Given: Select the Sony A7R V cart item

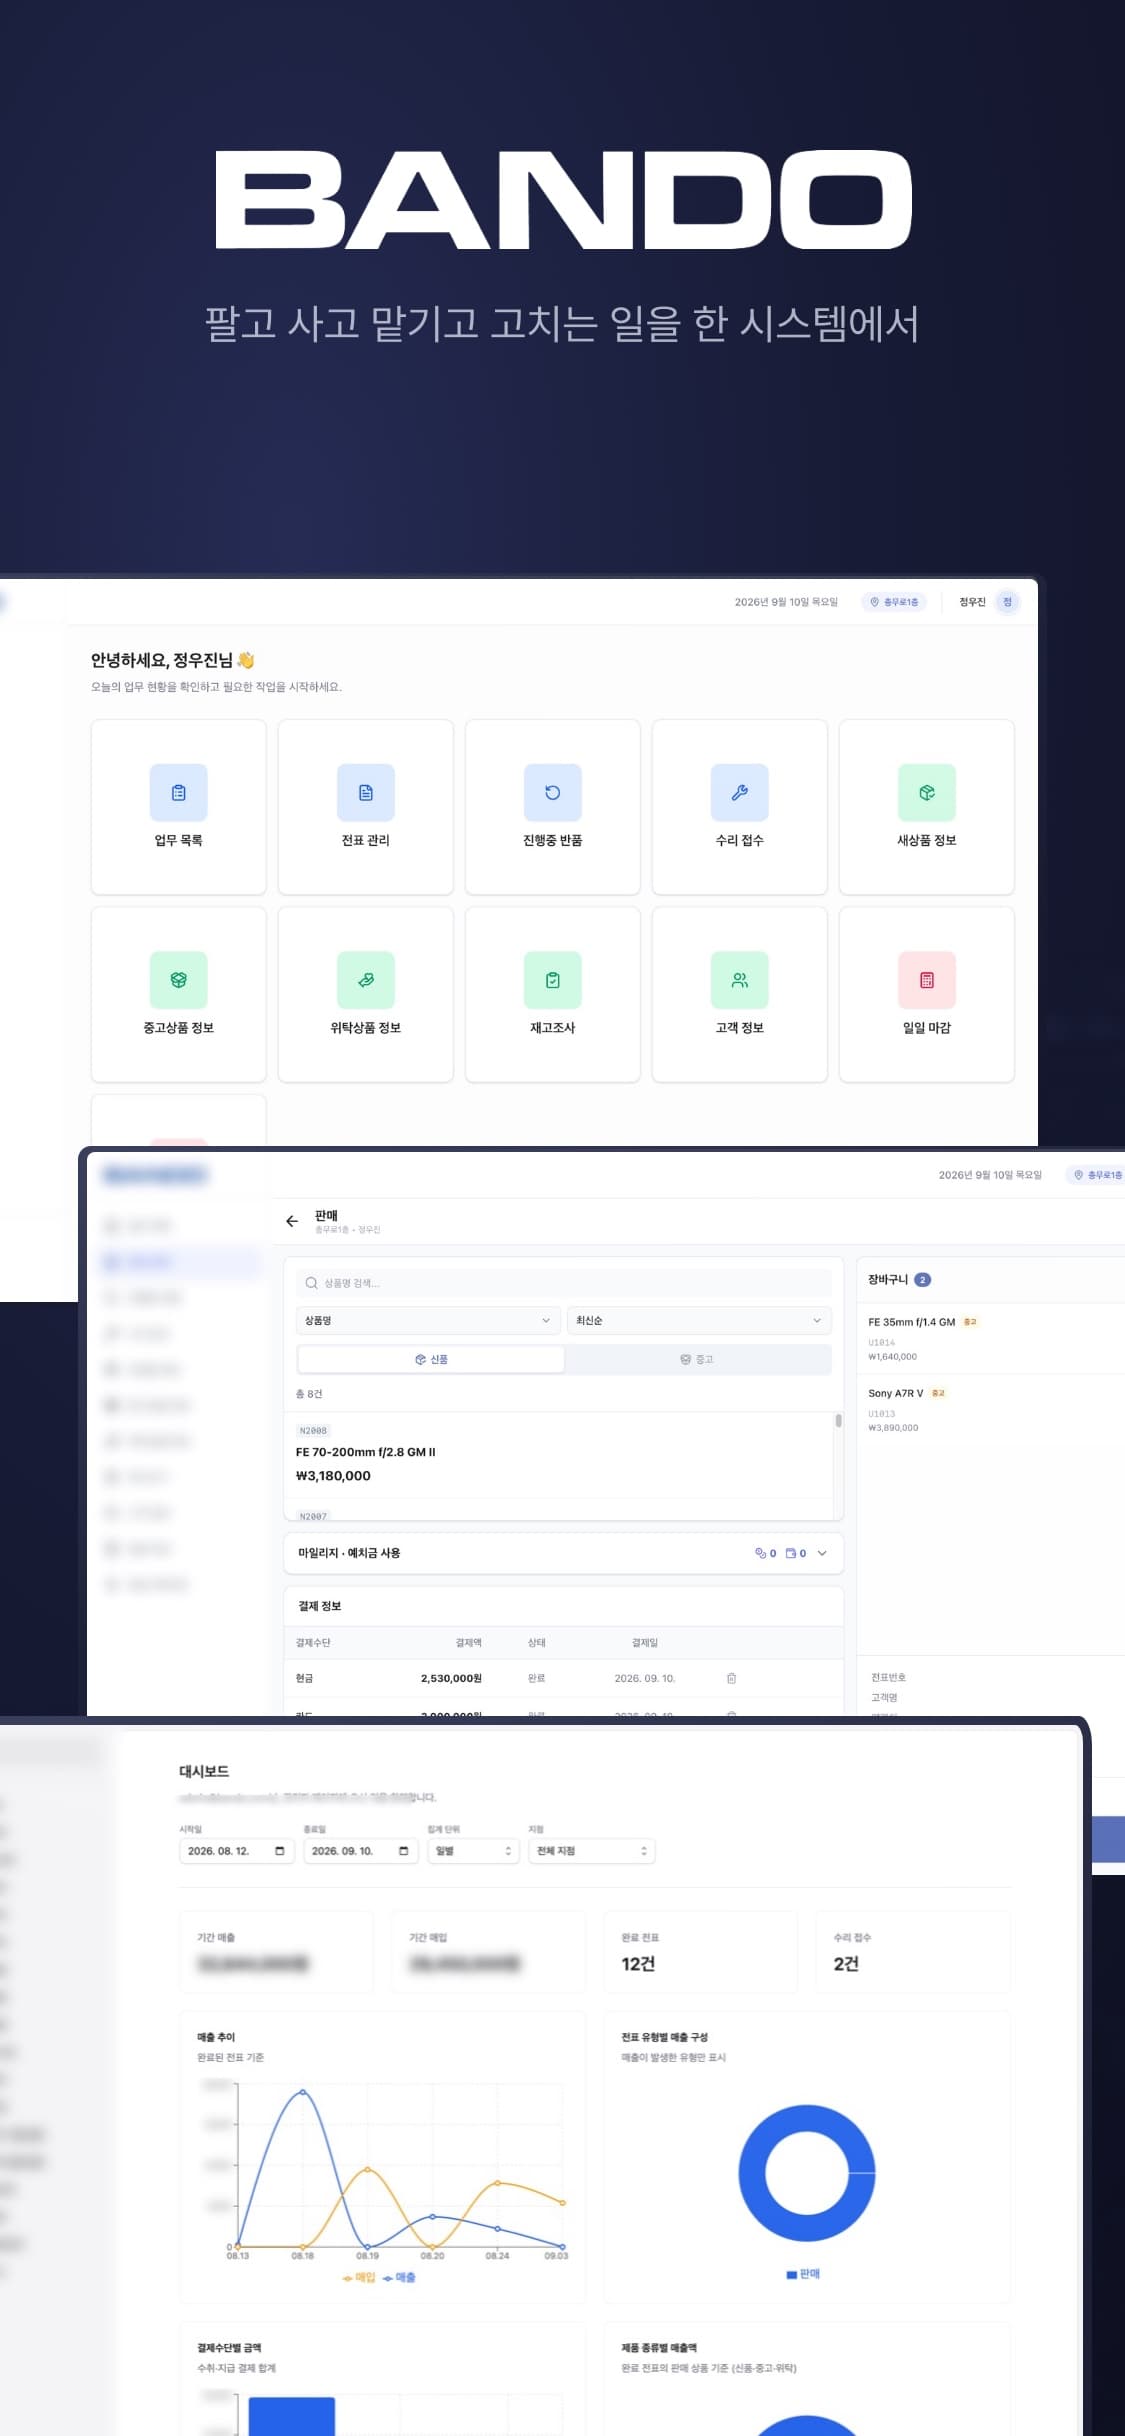Looking at the screenshot, I should (x=895, y=1393).
